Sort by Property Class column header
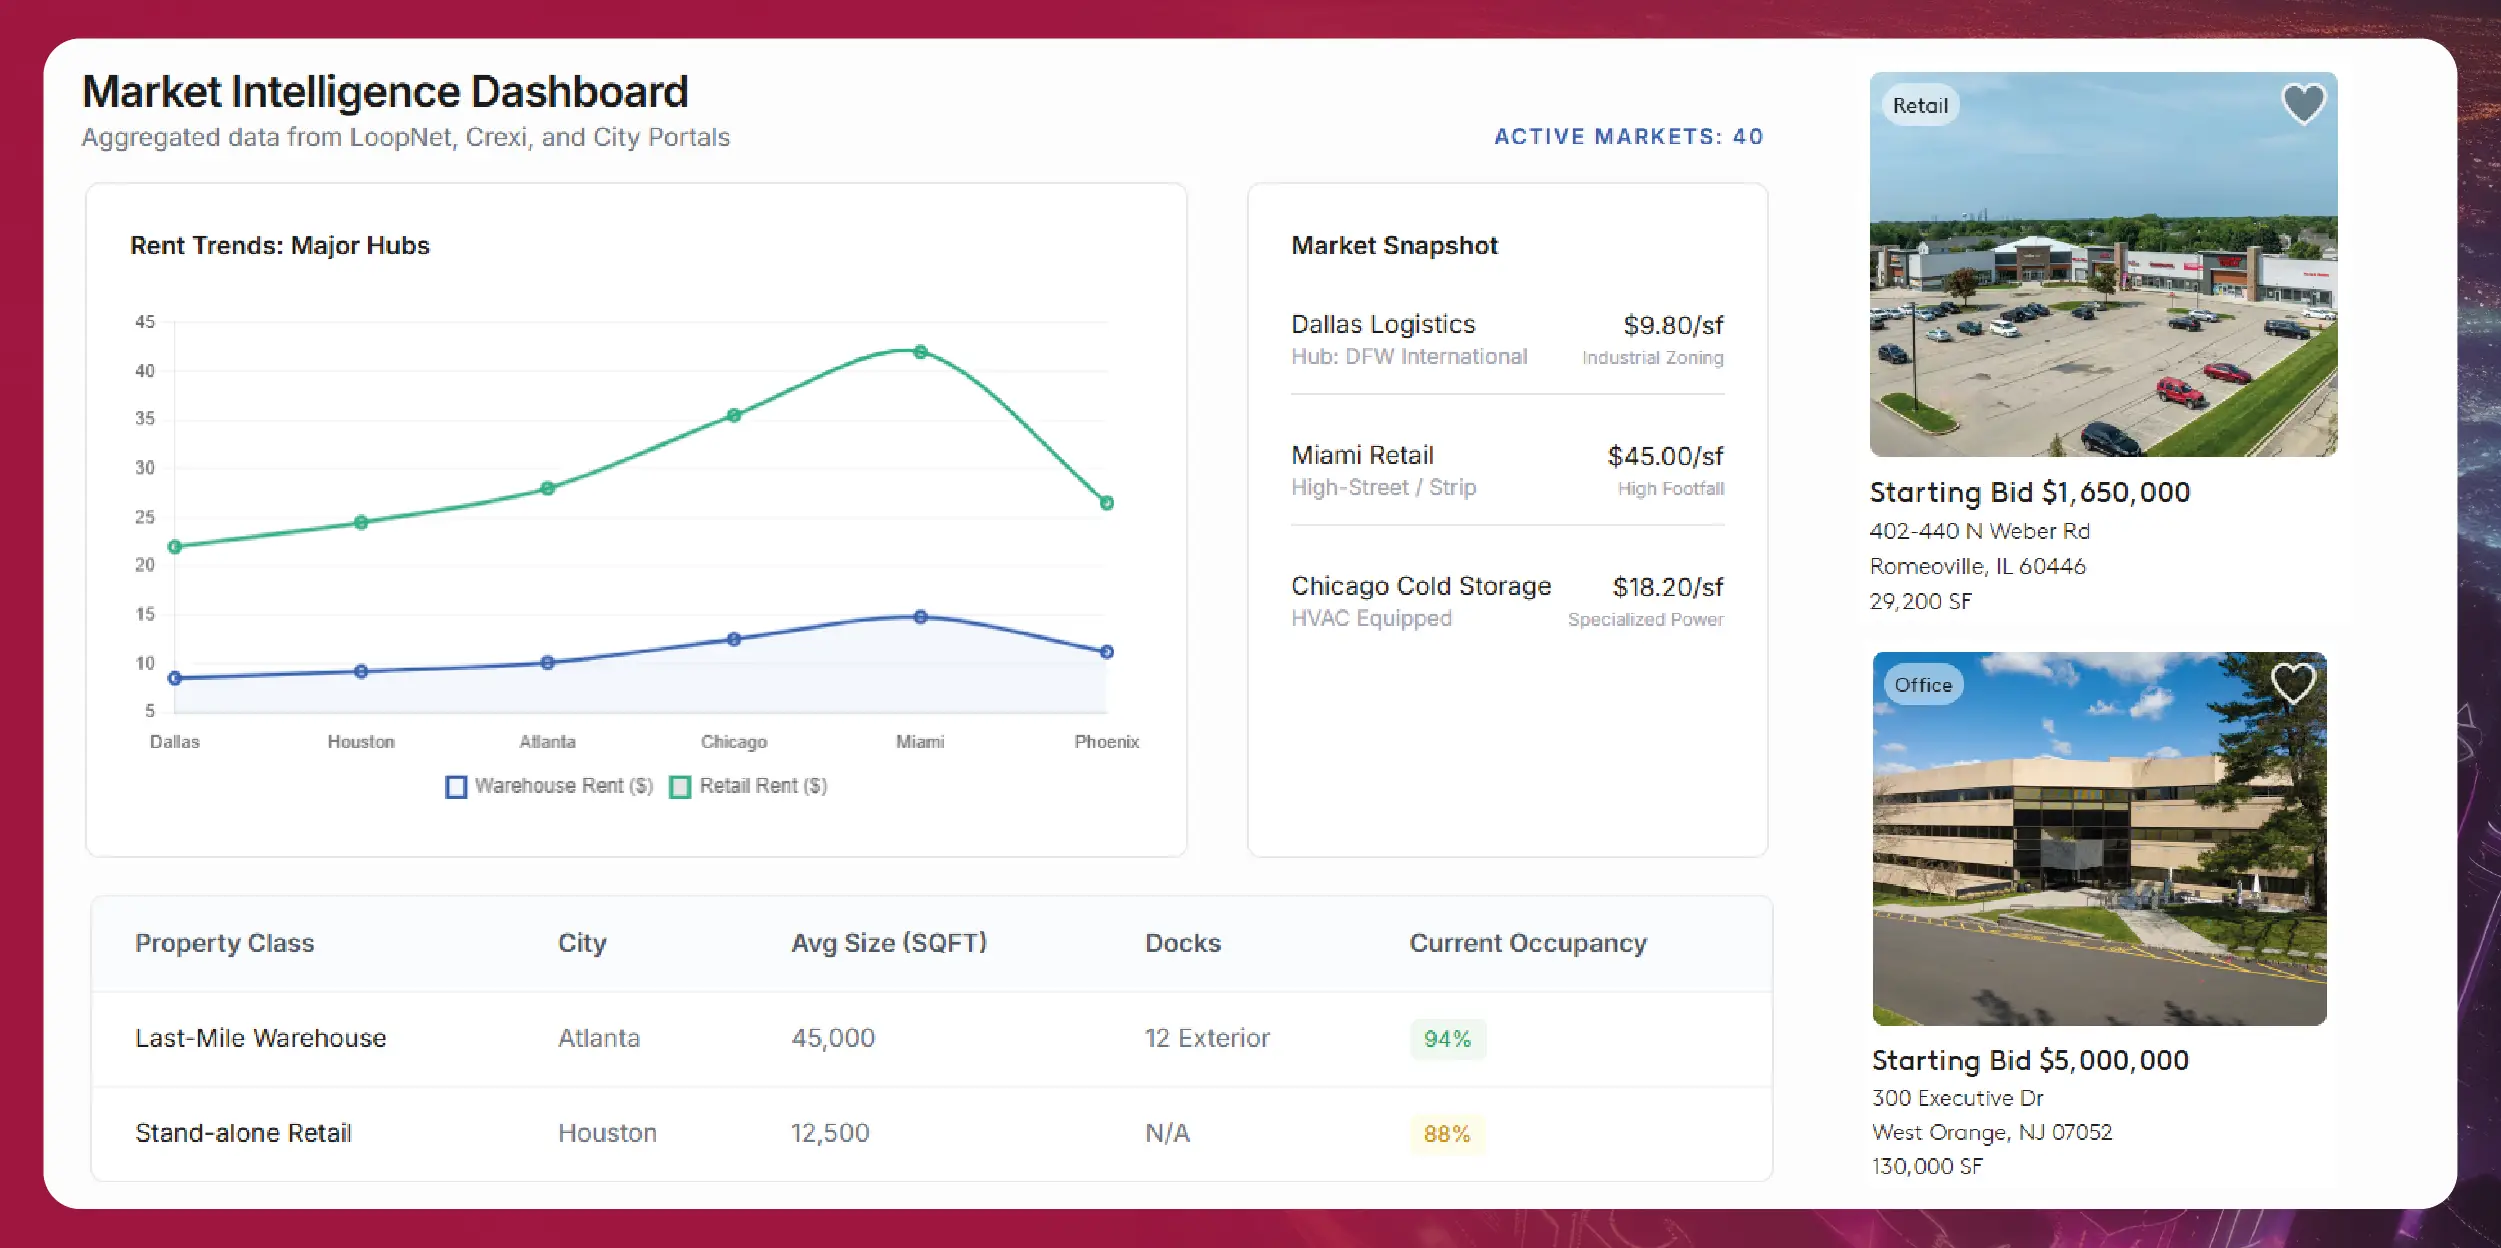This screenshot has height=1248, width=2501. tap(225, 943)
